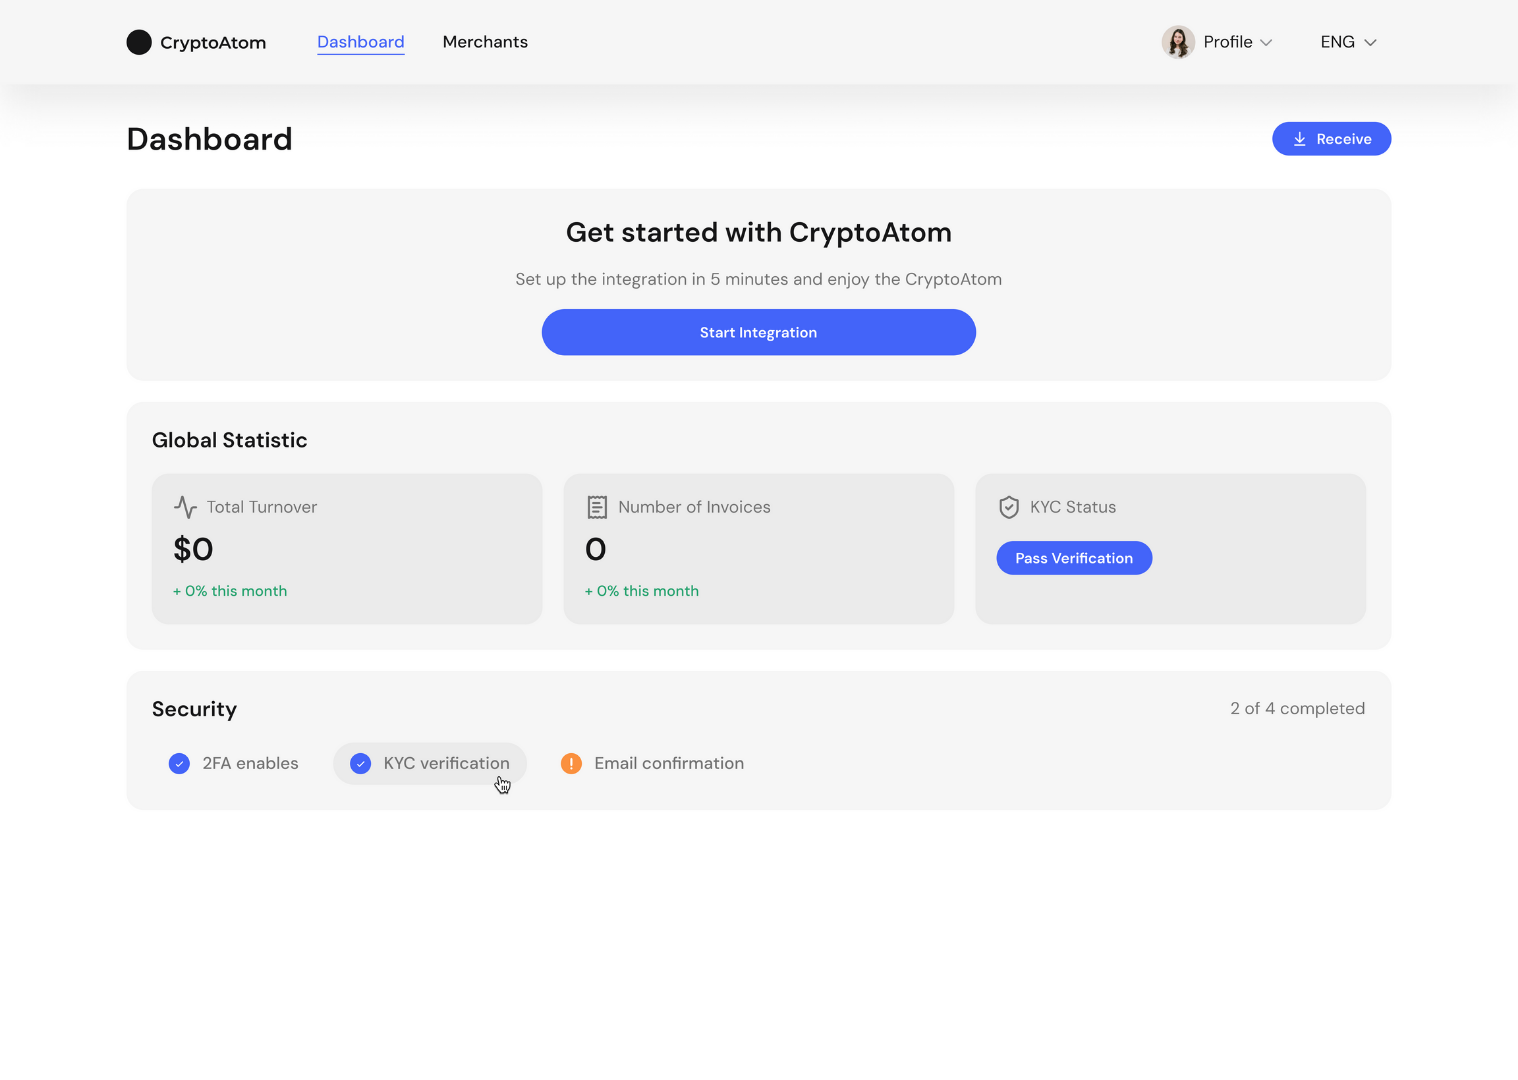
Task: Select the 2FA enables security item
Action: pos(250,763)
